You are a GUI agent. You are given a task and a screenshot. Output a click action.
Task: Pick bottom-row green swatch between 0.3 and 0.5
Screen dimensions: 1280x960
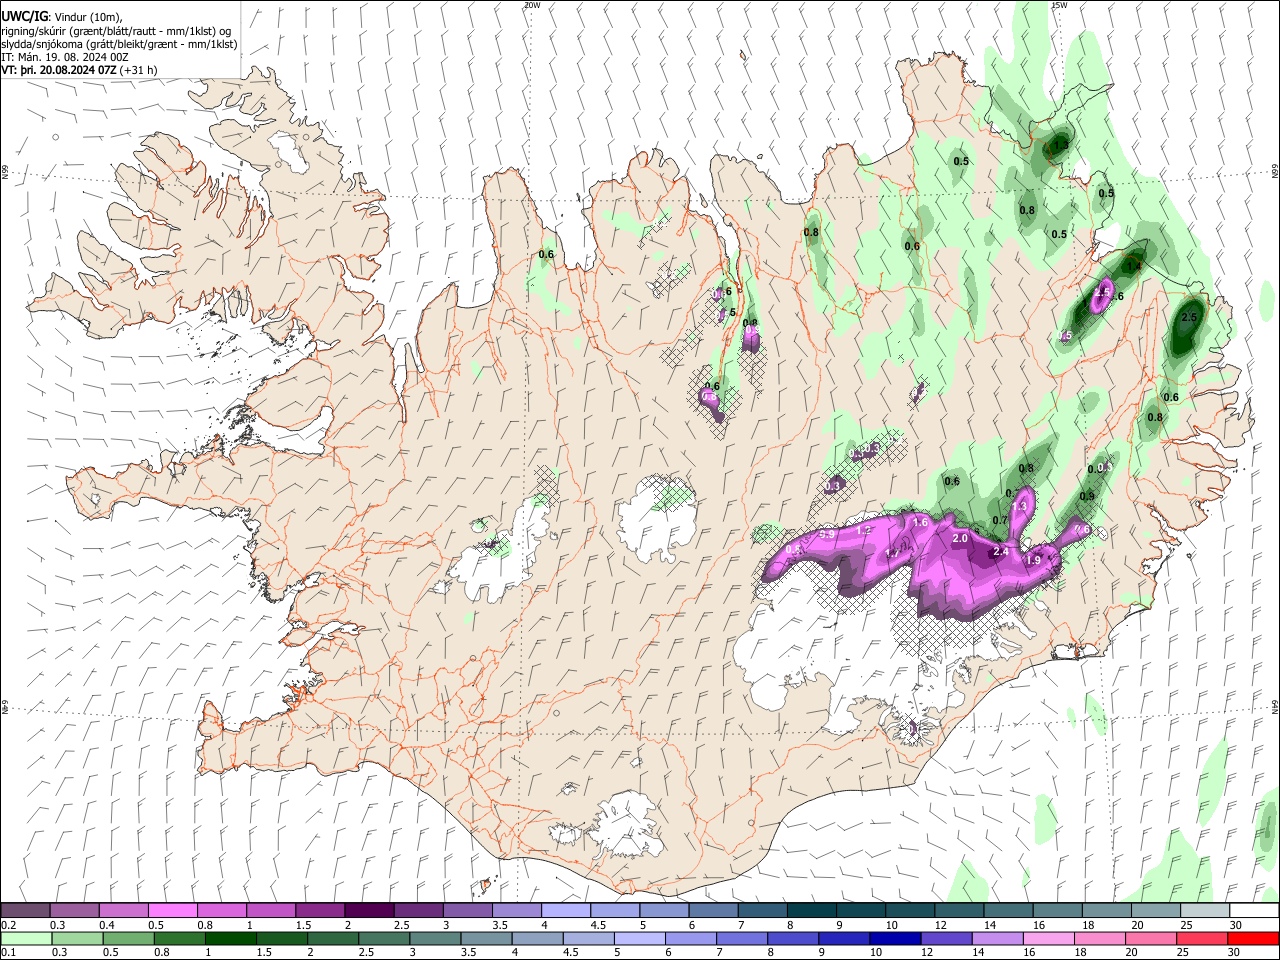75,938
